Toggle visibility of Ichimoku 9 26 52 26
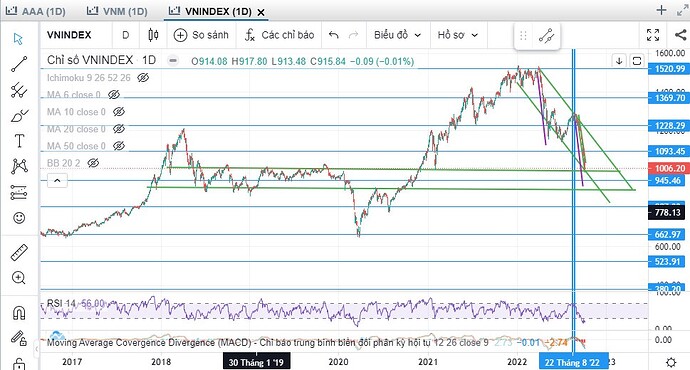Viewport: 690px width, 370px height. coord(143,78)
